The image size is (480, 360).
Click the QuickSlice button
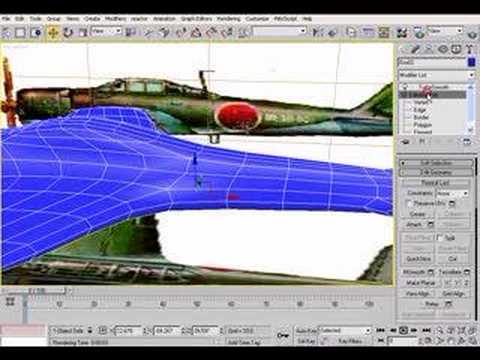point(419,259)
